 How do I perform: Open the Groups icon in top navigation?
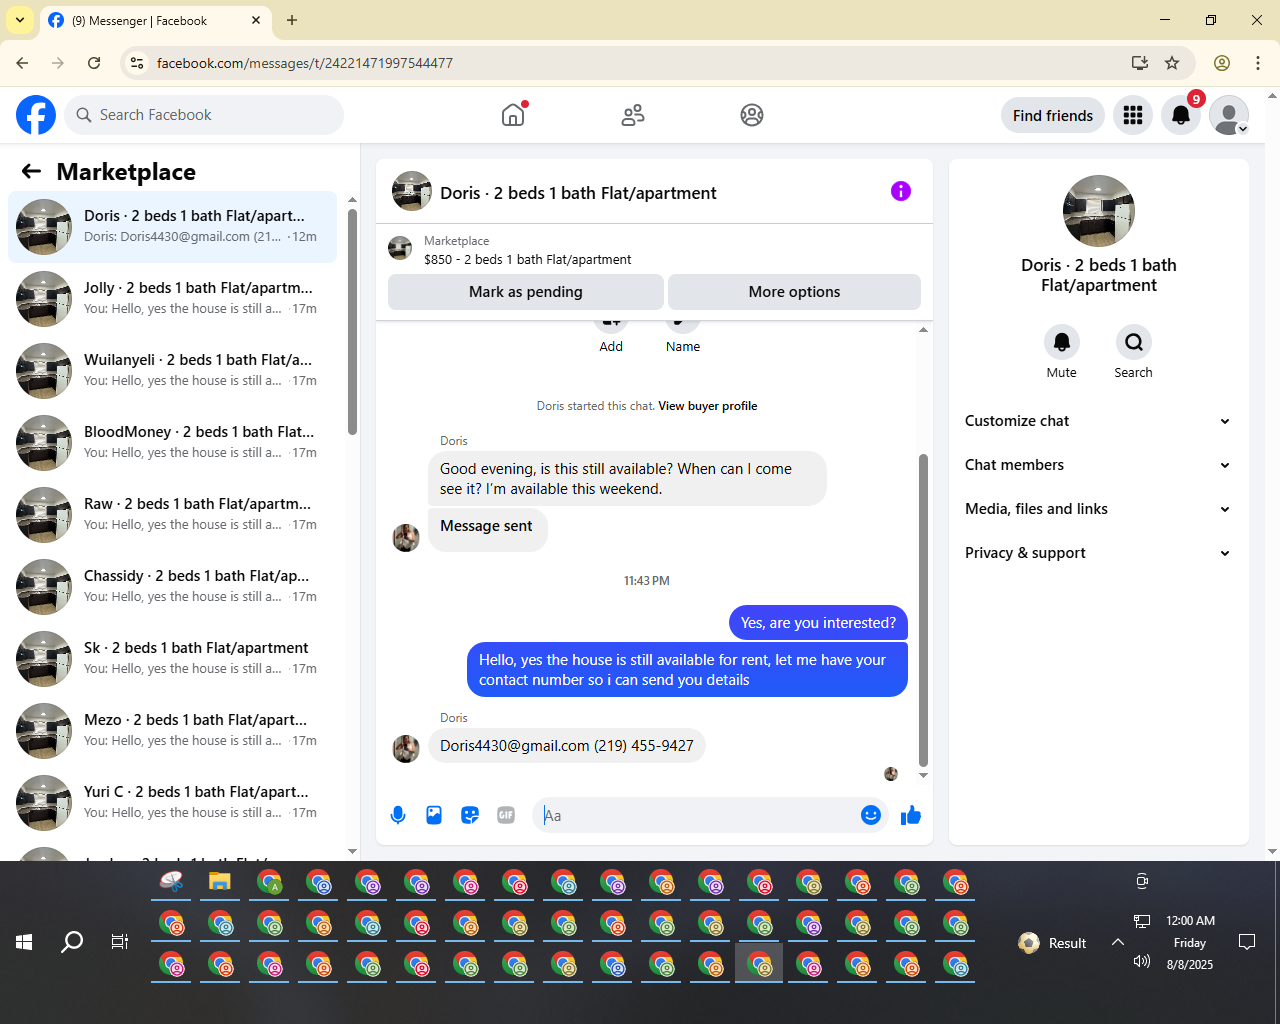tap(752, 115)
